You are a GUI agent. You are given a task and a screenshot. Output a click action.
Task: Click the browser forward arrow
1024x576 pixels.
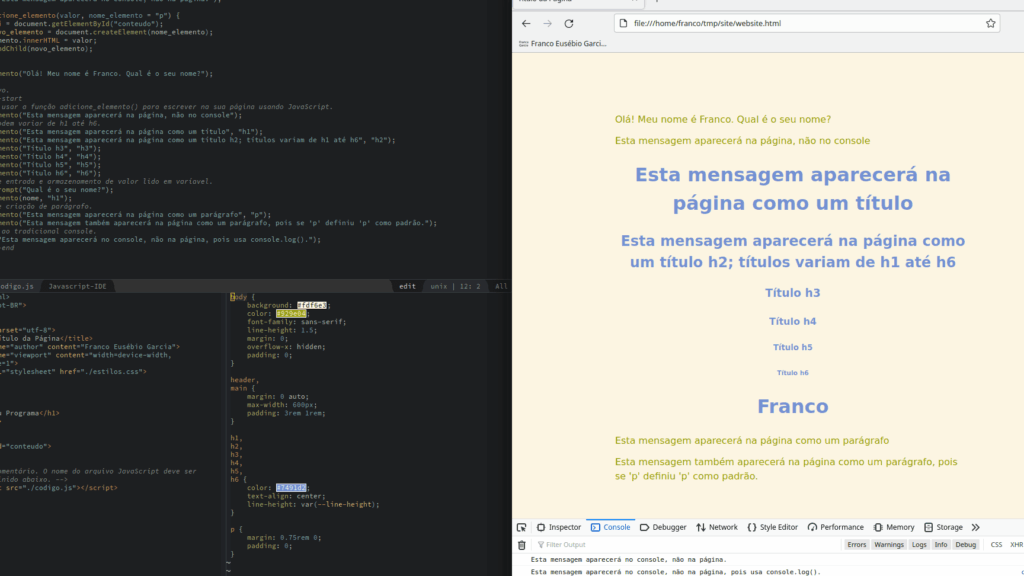547,23
